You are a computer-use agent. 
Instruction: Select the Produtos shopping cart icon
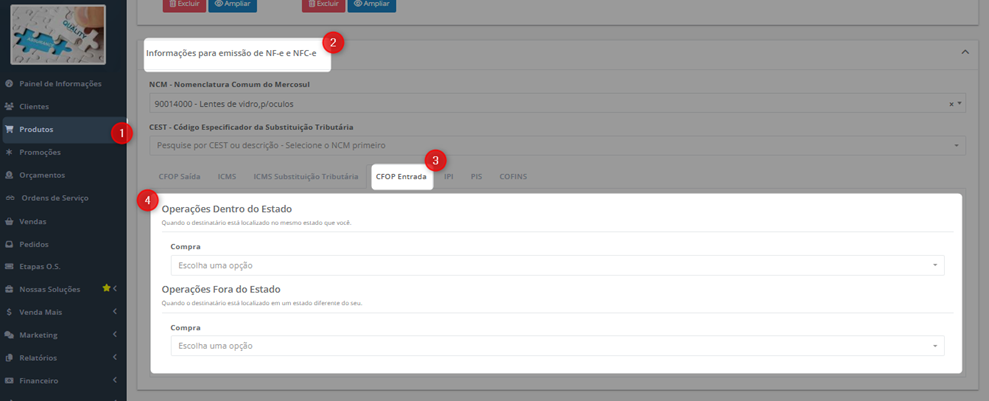pyautogui.click(x=9, y=129)
